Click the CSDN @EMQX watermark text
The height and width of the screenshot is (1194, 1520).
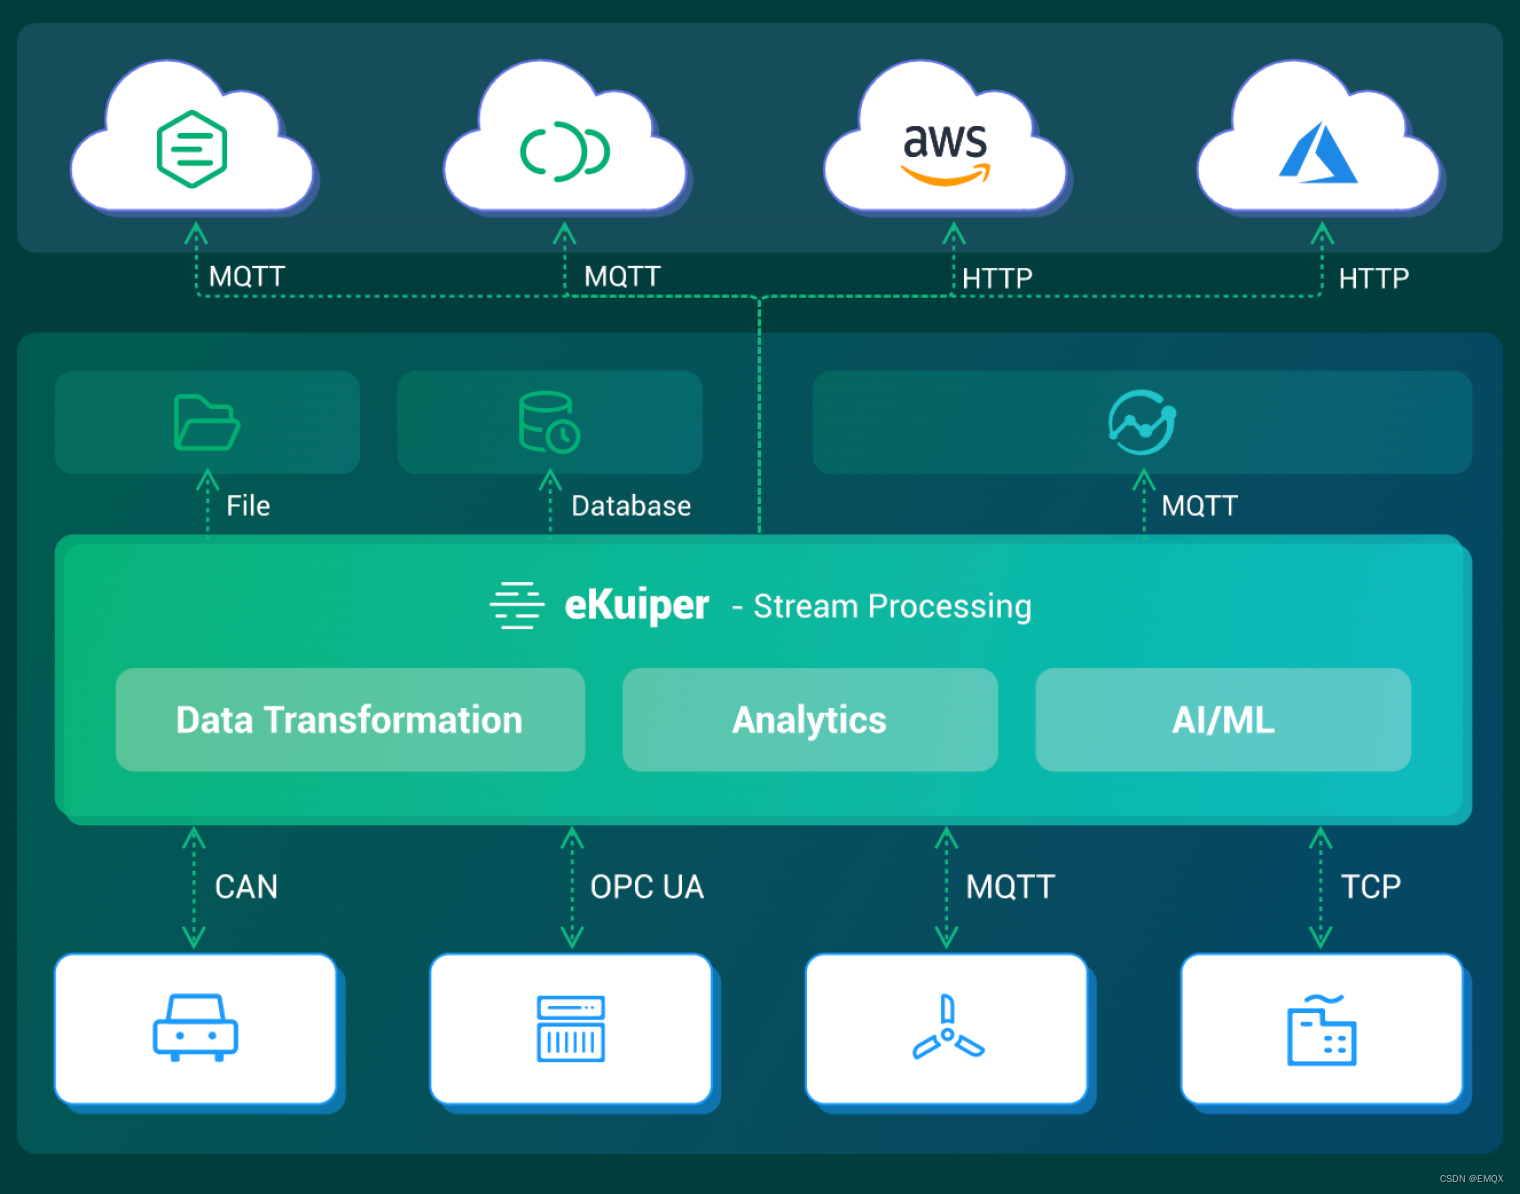(1471, 1179)
